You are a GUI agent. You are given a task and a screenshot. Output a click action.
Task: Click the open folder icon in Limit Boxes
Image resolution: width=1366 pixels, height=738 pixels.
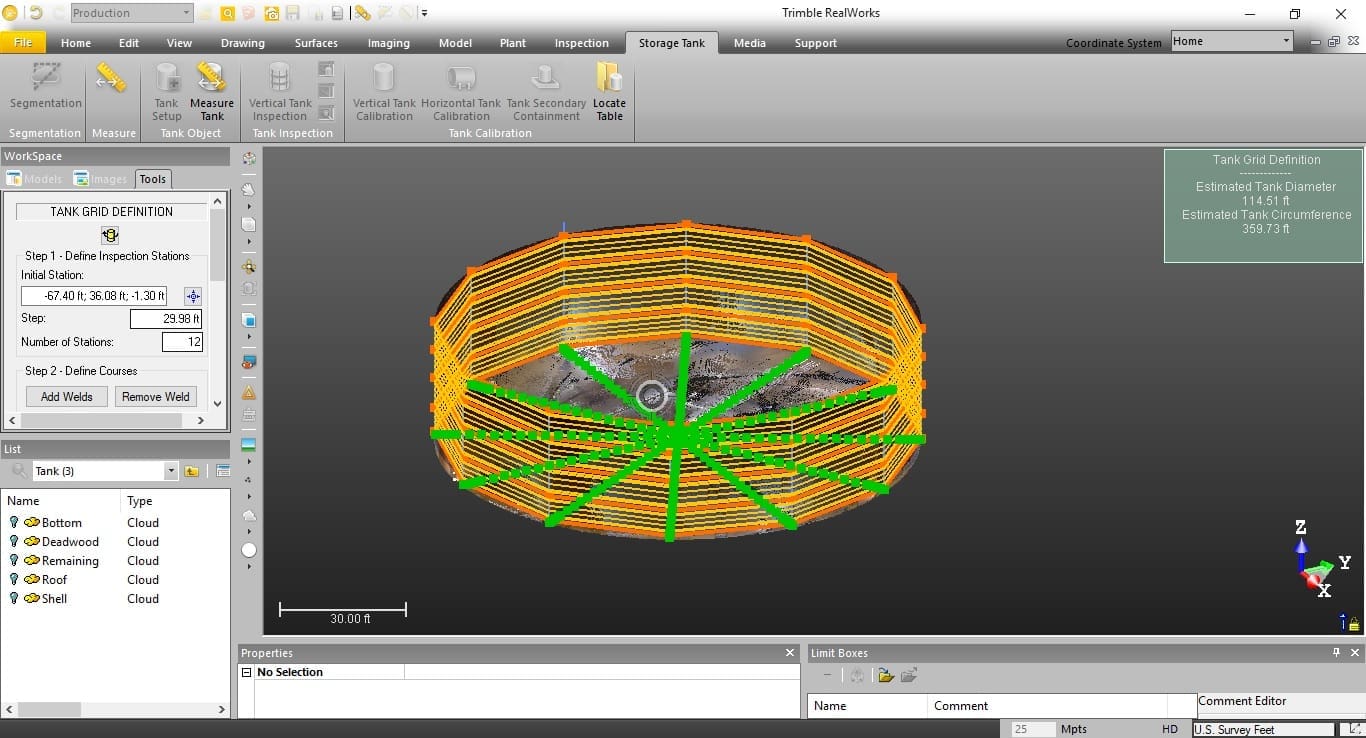(x=885, y=676)
